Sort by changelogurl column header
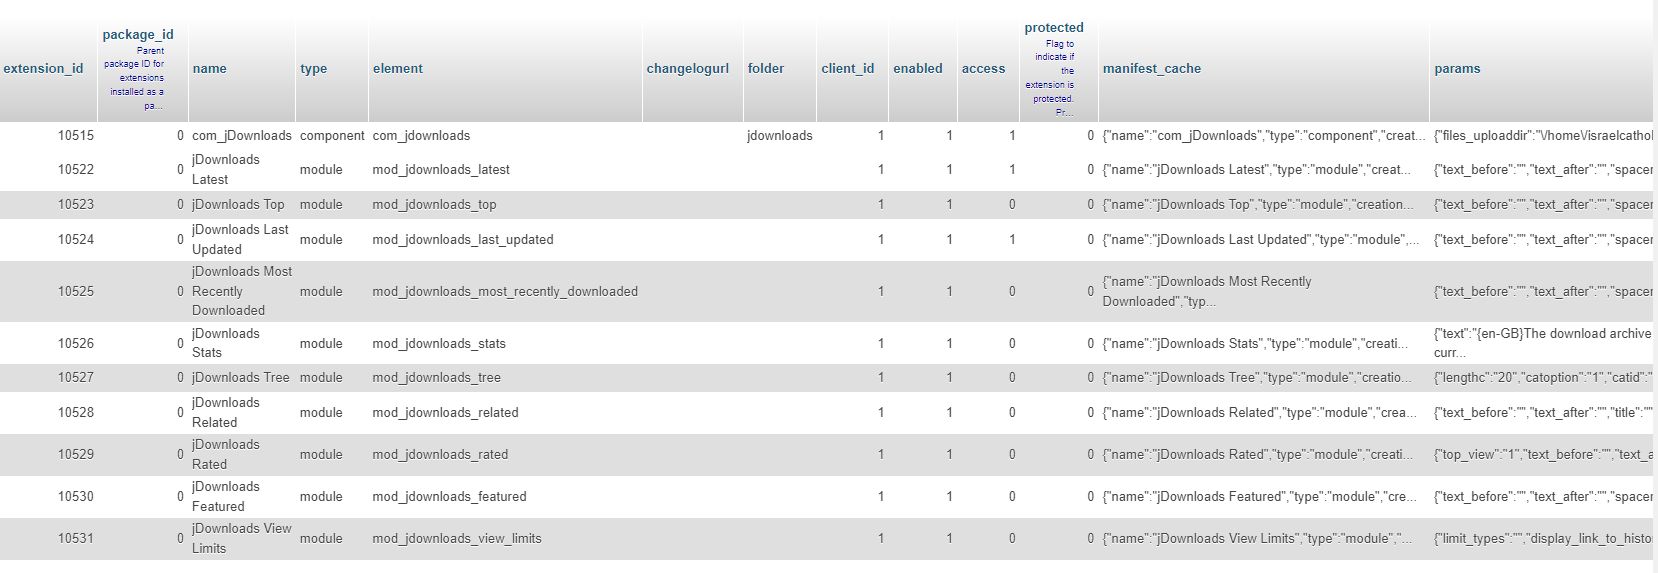This screenshot has height=573, width=1658. pyautogui.click(x=688, y=68)
